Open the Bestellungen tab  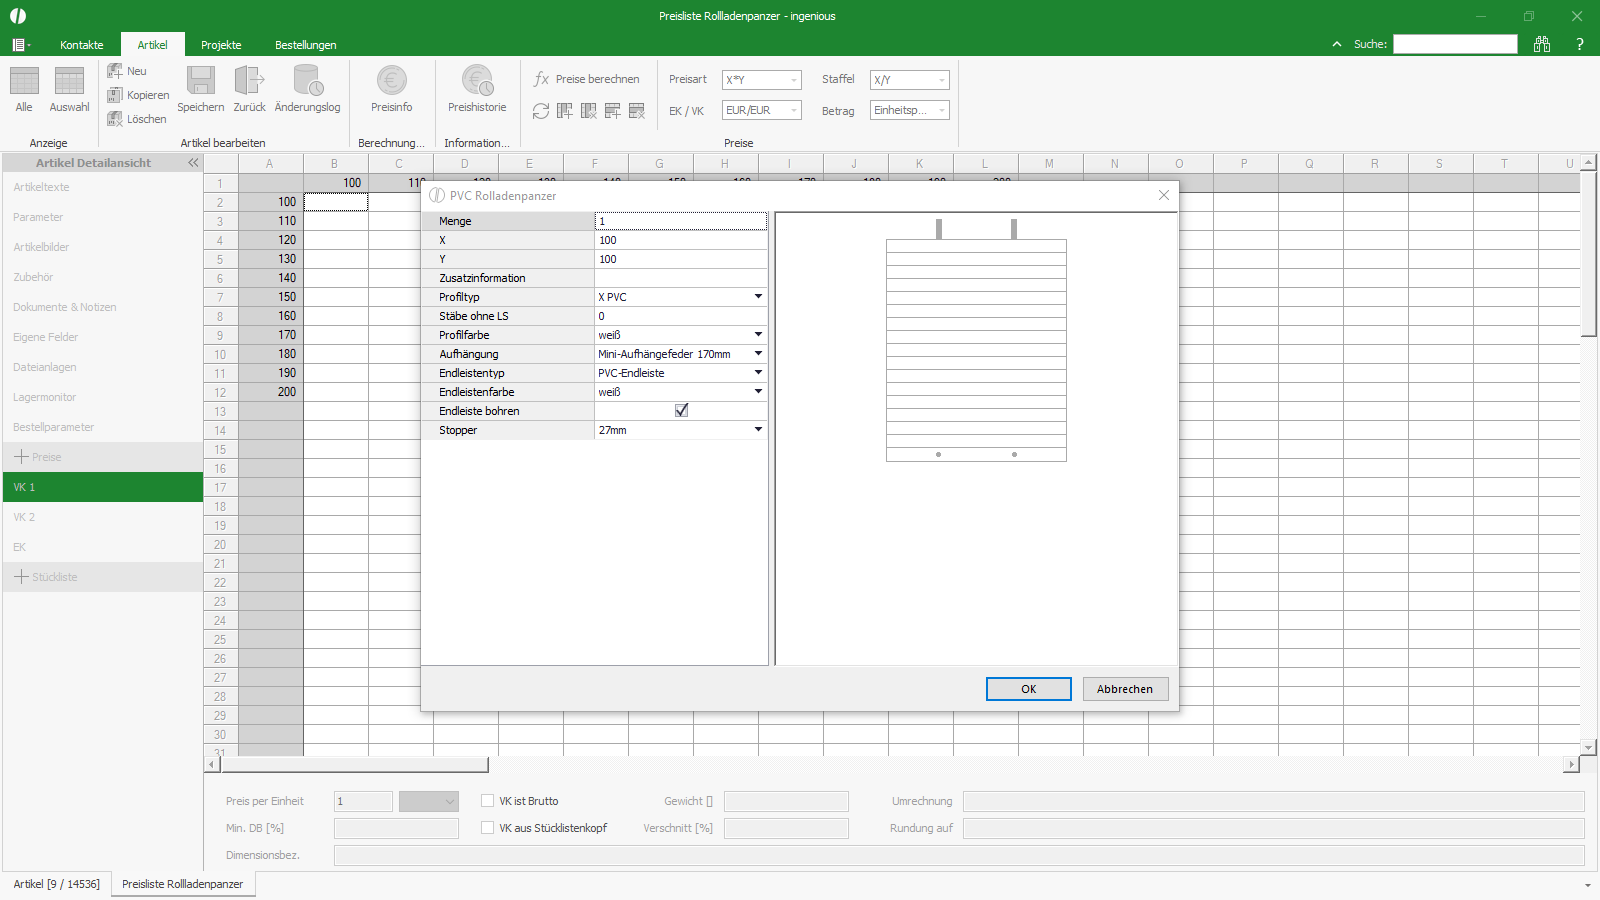point(306,45)
